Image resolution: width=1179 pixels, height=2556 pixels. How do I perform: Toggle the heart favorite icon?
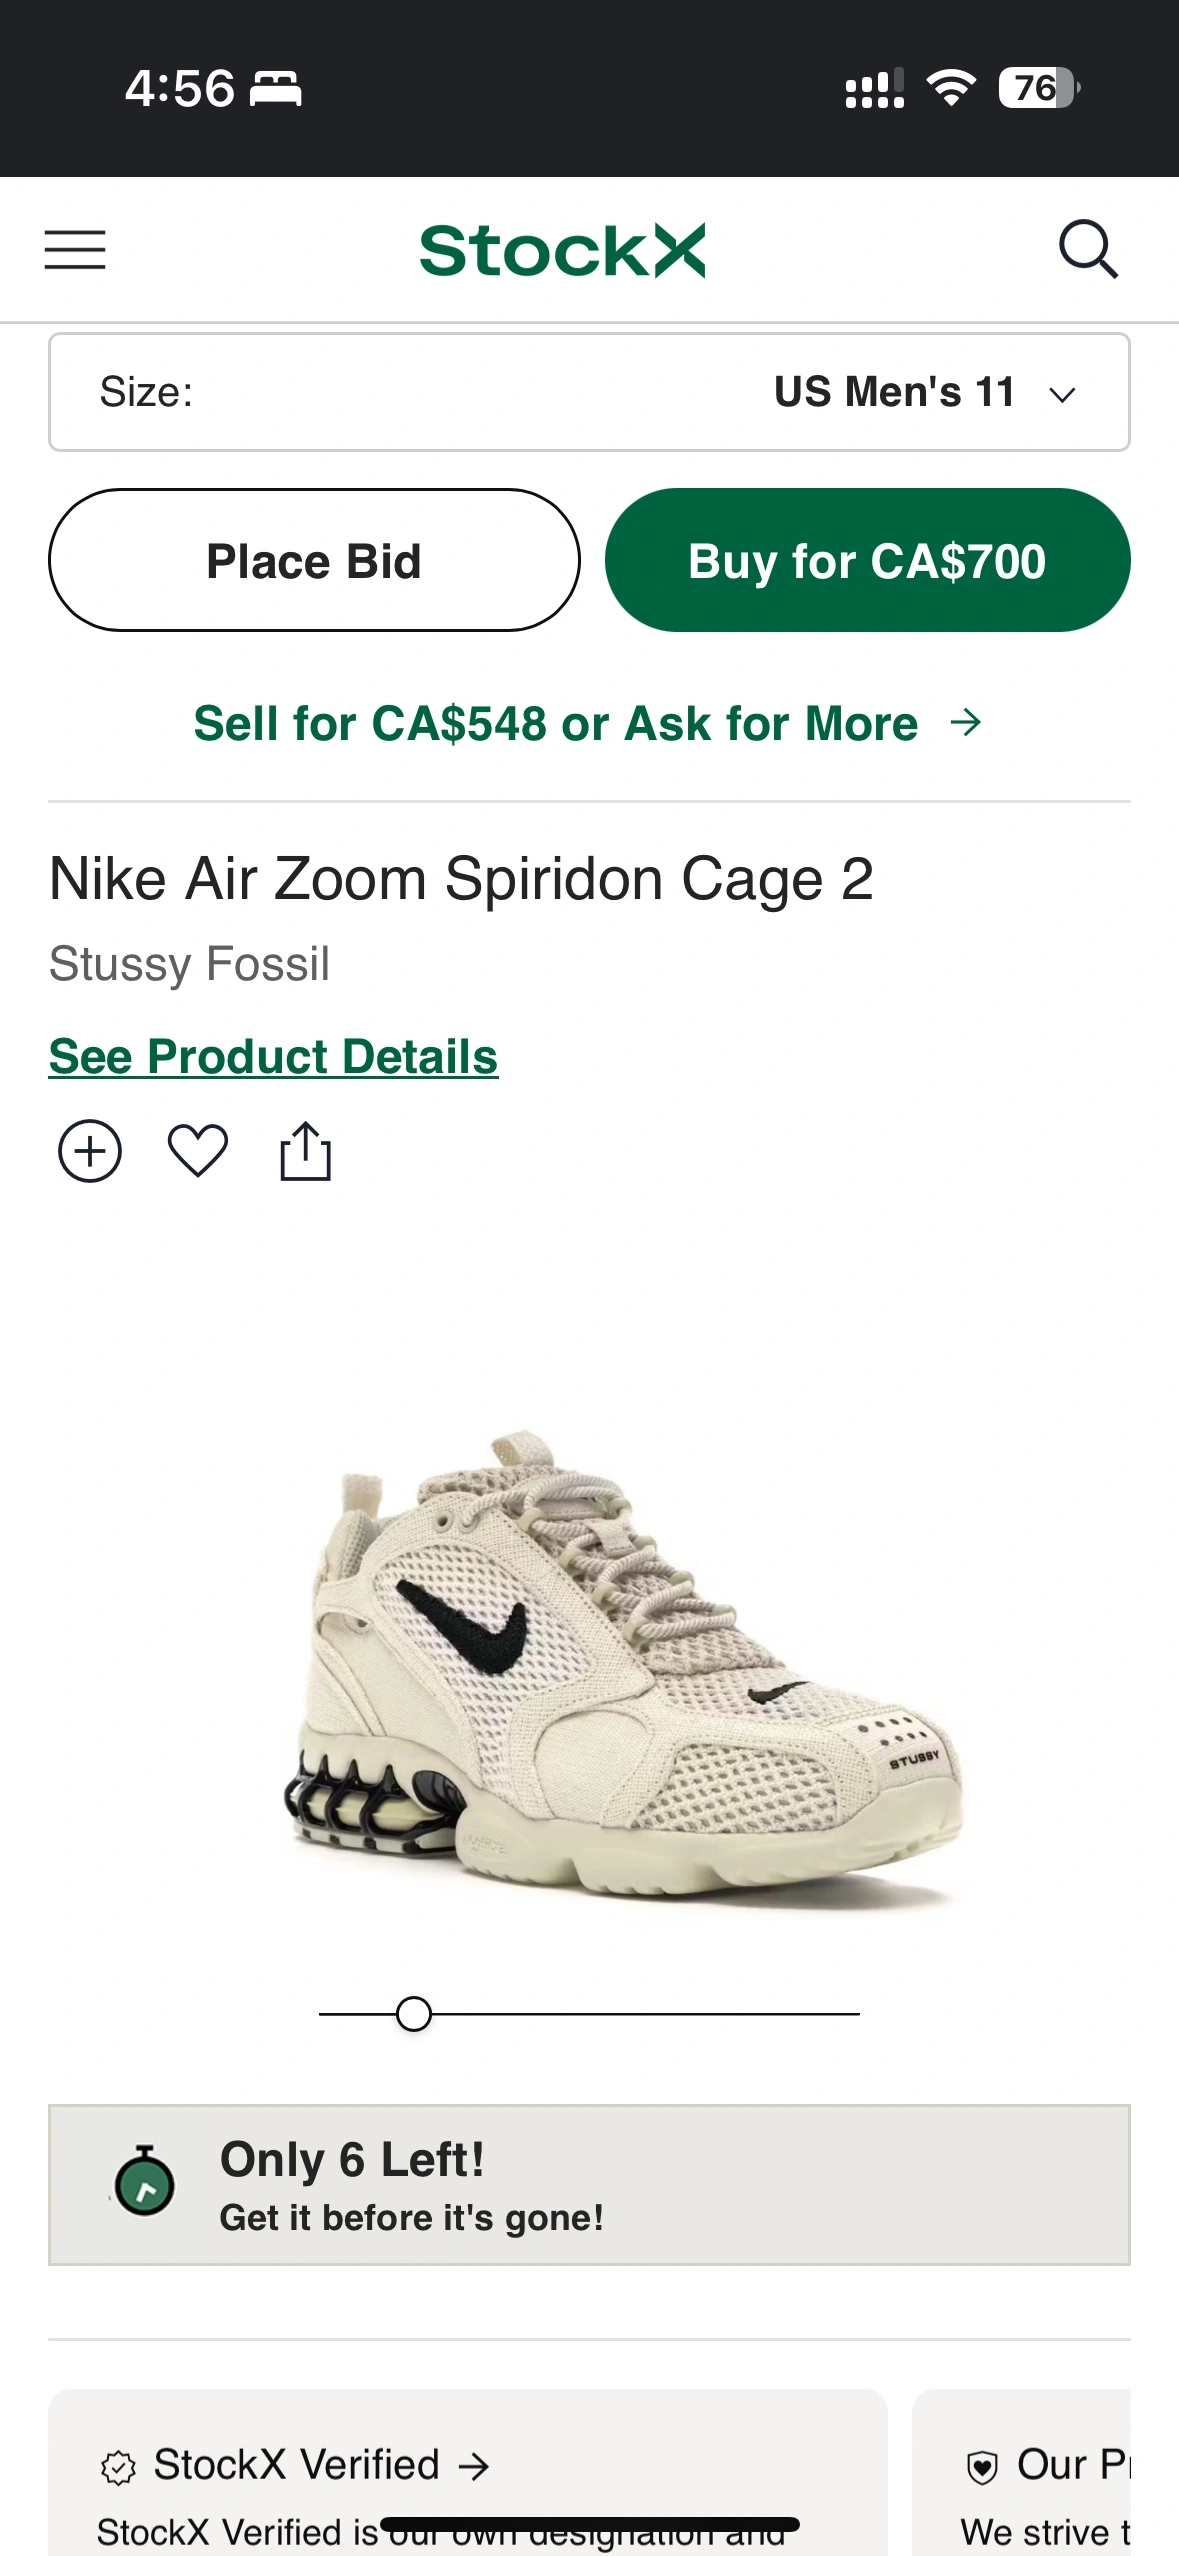[198, 1151]
